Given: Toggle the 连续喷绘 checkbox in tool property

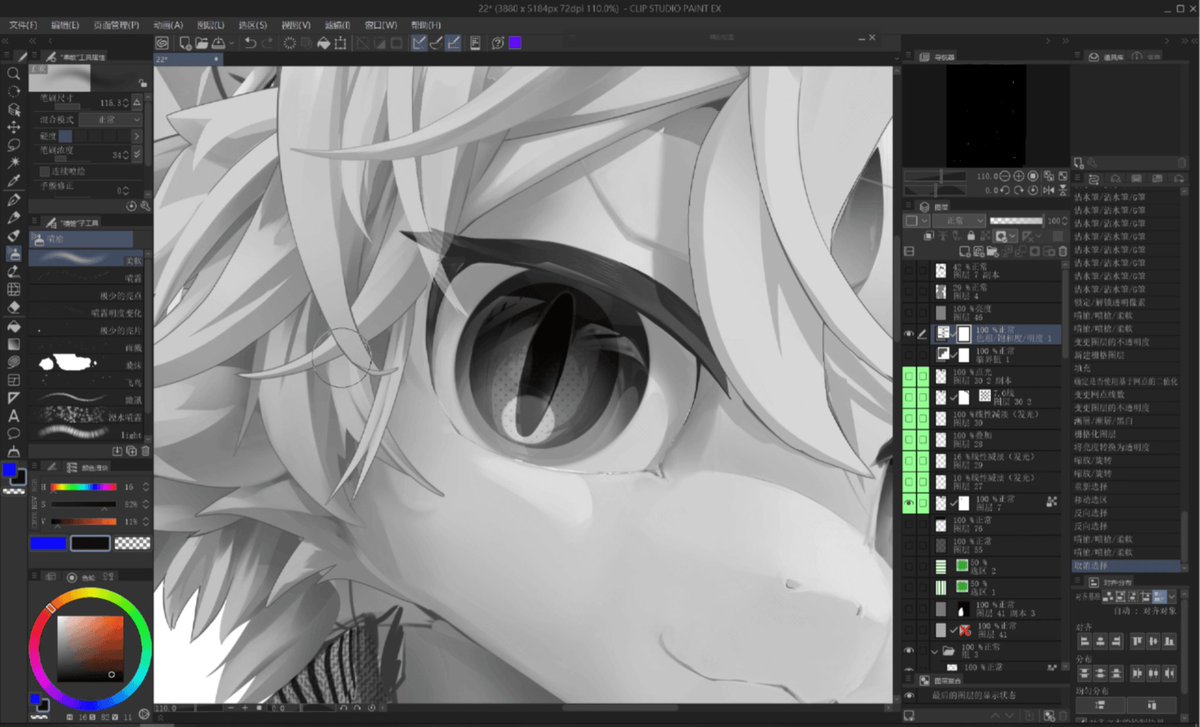Looking at the screenshot, I should pos(45,171).
